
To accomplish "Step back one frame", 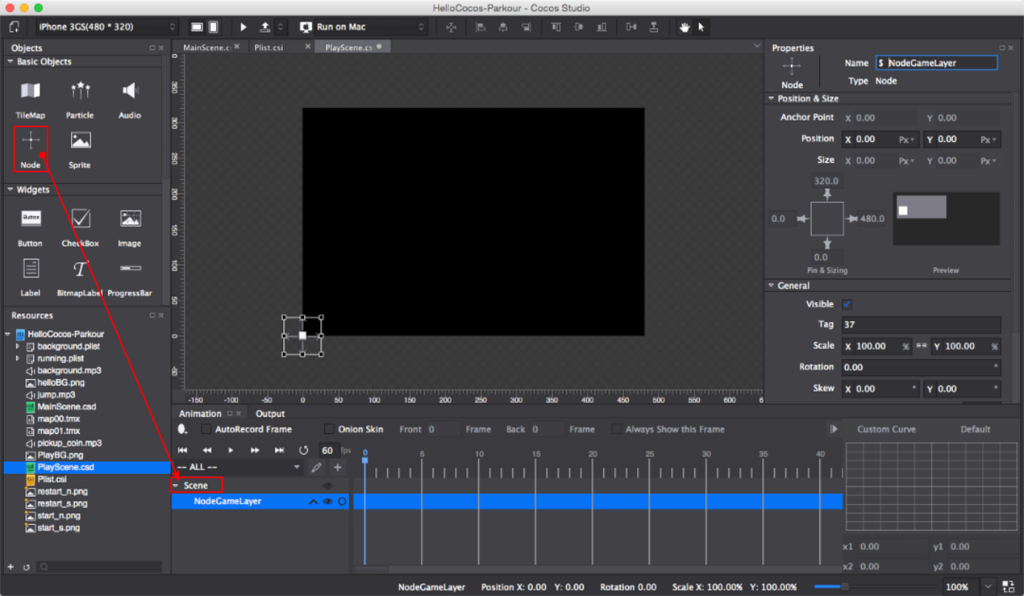I will tap(207, 450).
